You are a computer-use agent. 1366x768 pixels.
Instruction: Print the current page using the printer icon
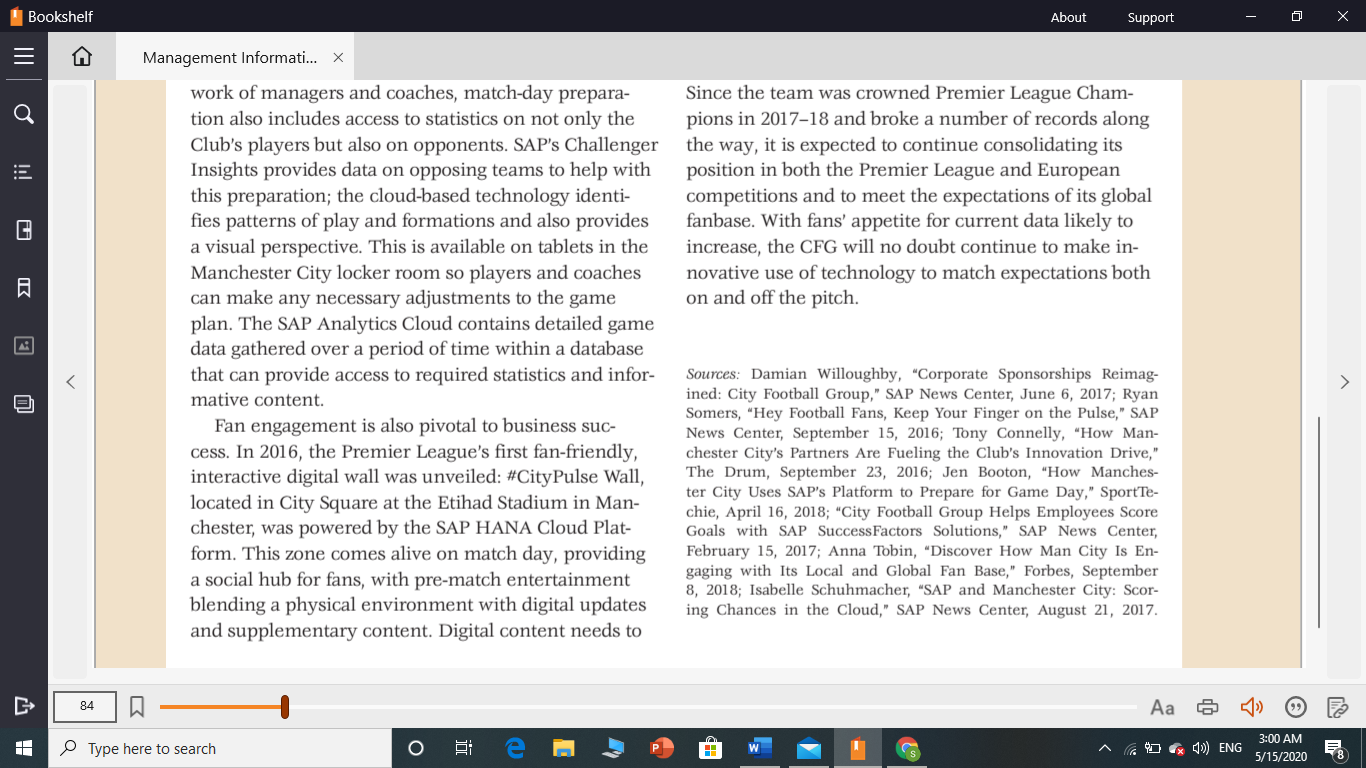click(x=1207, y=707)
